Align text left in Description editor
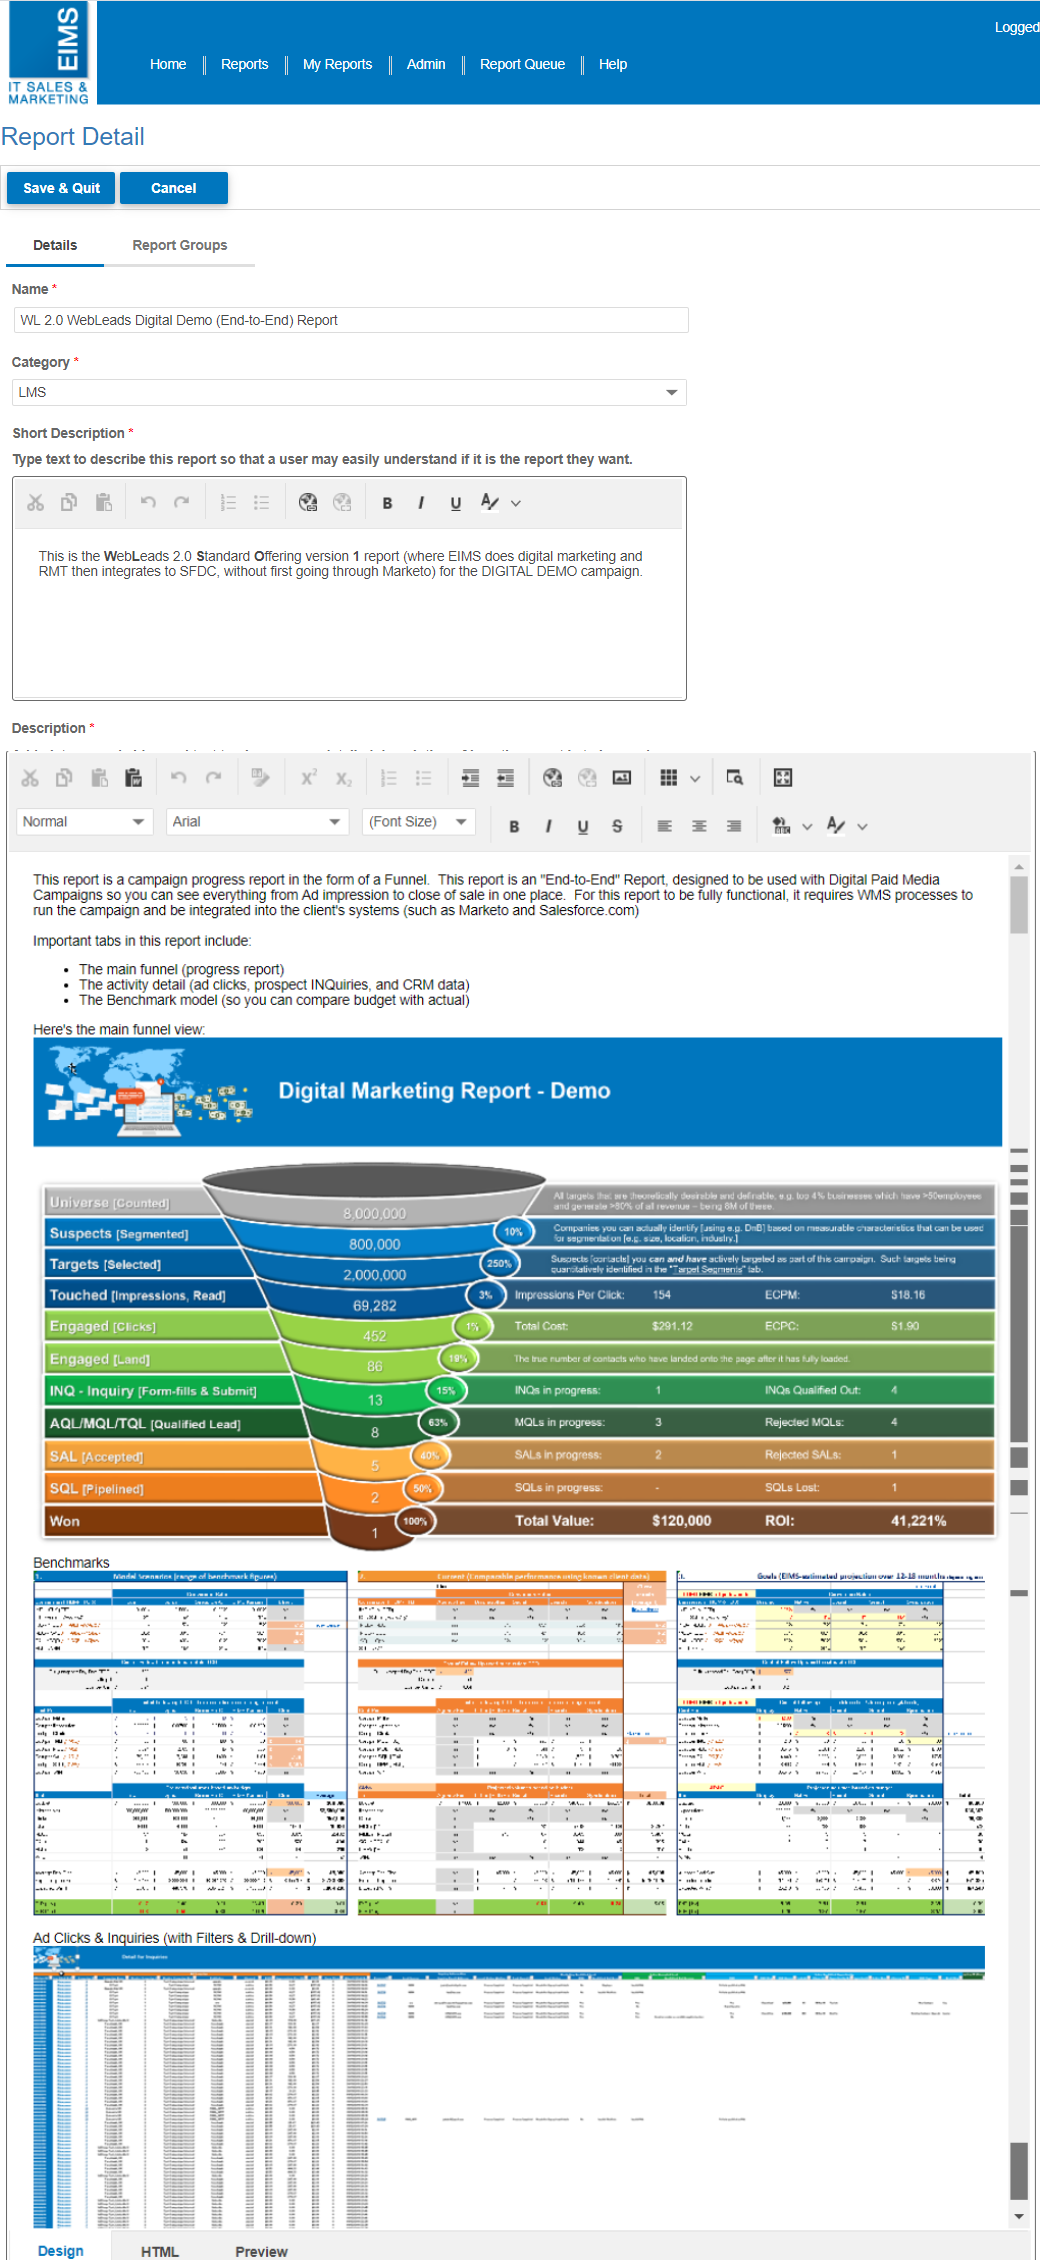The image size is (1040, 2260). point(664,826)
